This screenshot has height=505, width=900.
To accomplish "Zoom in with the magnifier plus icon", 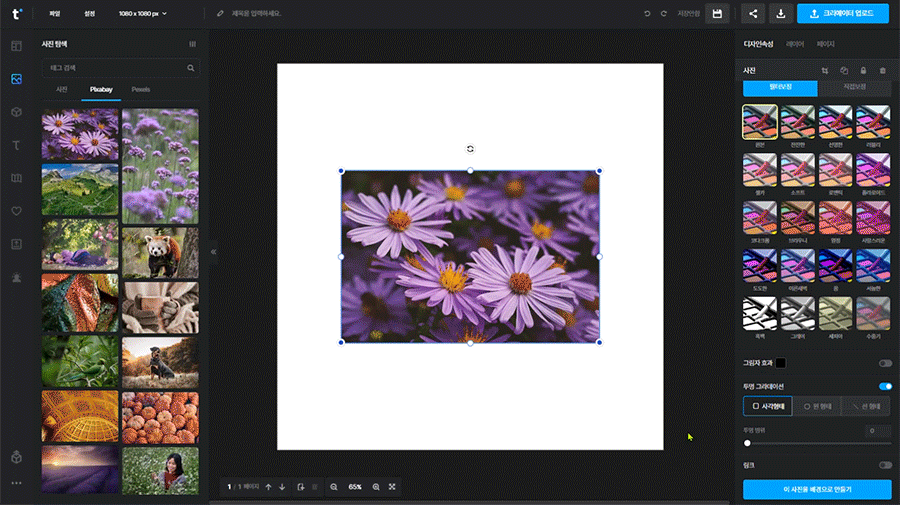I will point(376,487).
